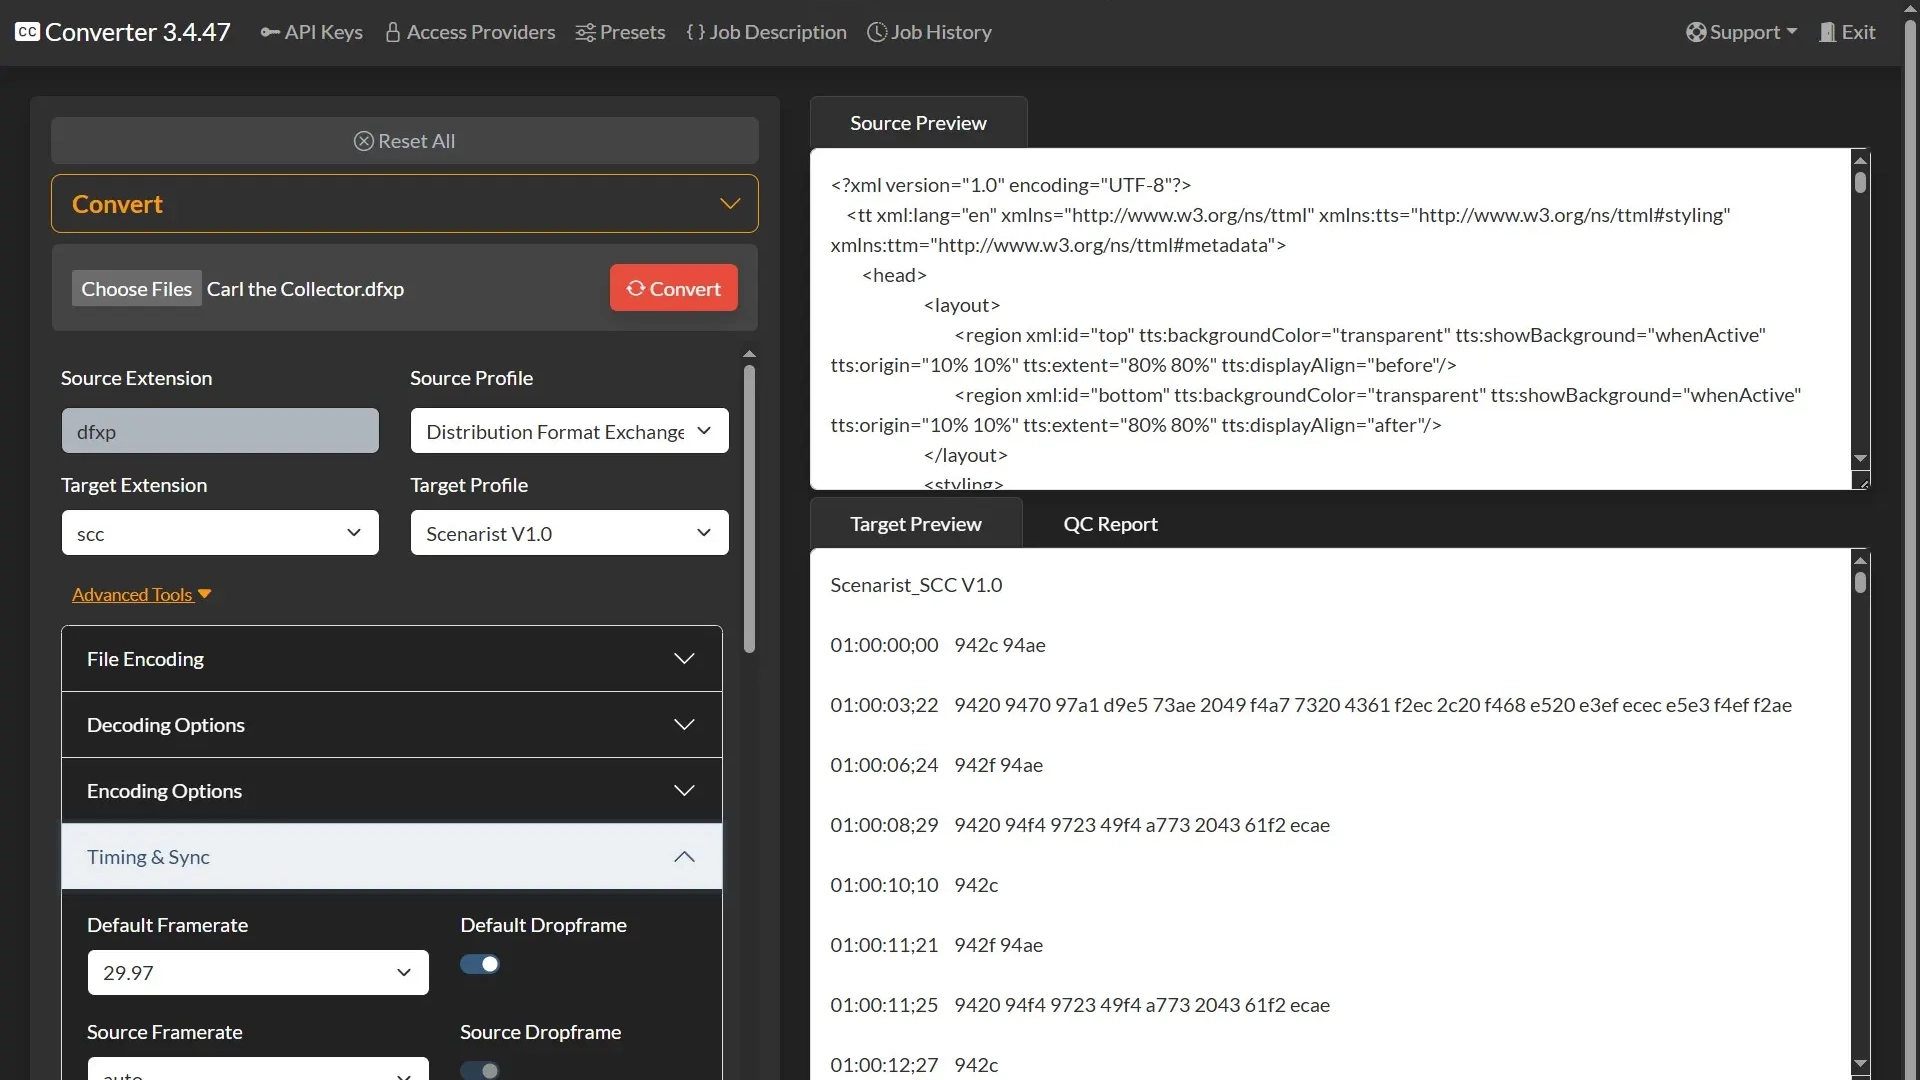
Task: View Job History via clock icon
Action: pos(877,32)
